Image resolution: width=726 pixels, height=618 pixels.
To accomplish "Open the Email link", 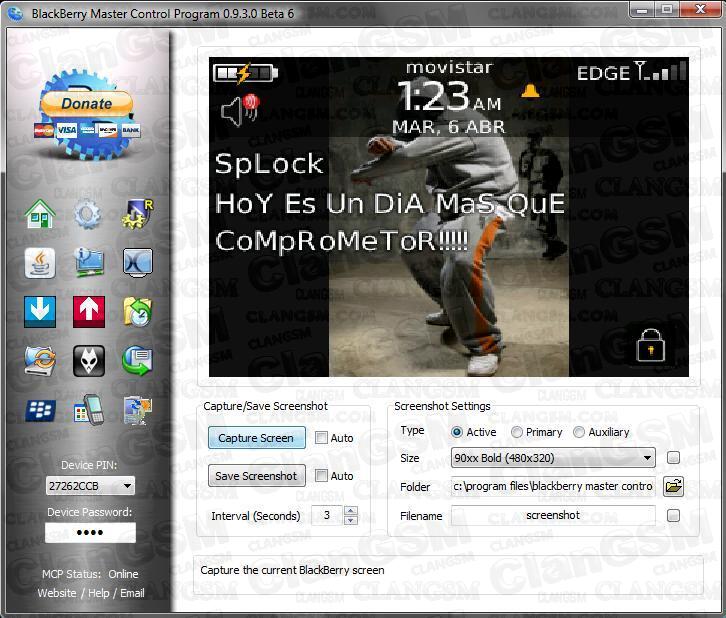I will 132,593.
